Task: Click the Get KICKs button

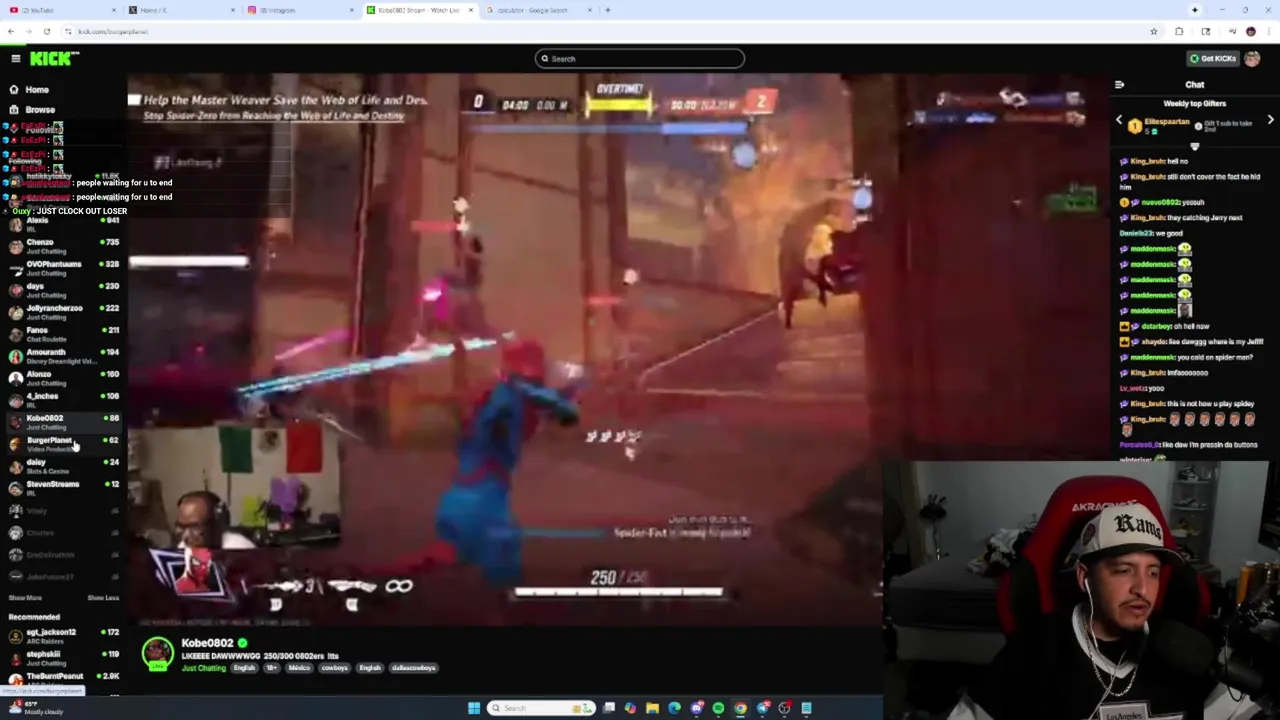Action: click(x=1212, y=59)
